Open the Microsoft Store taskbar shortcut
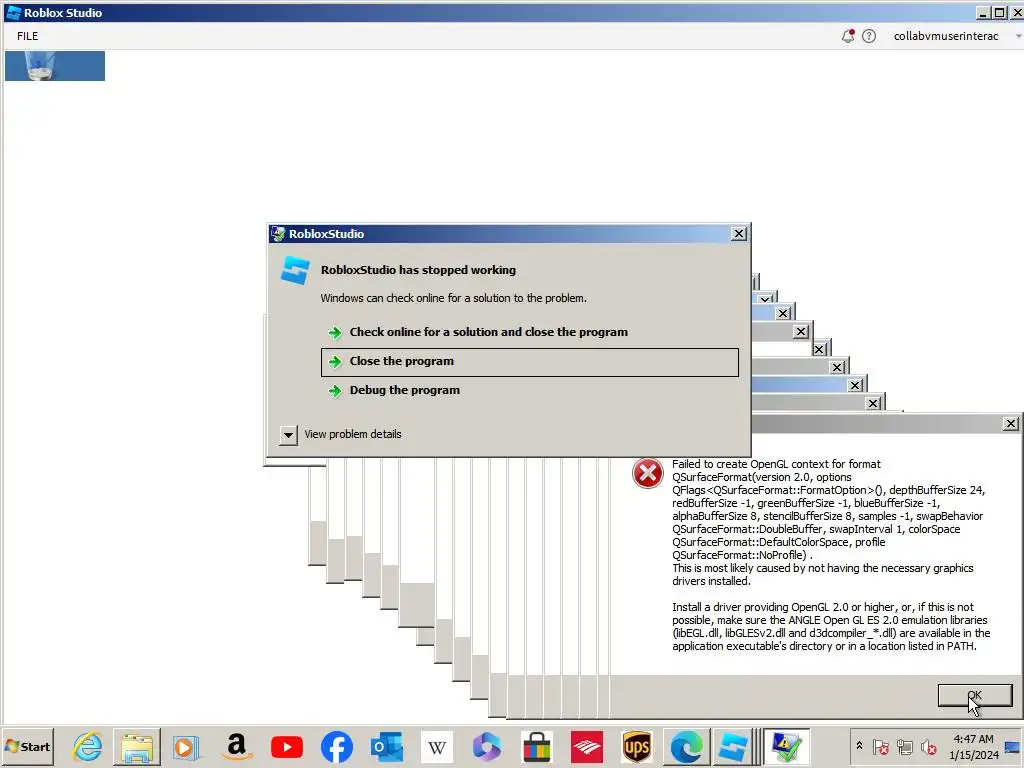 click(x=537, y=746)
